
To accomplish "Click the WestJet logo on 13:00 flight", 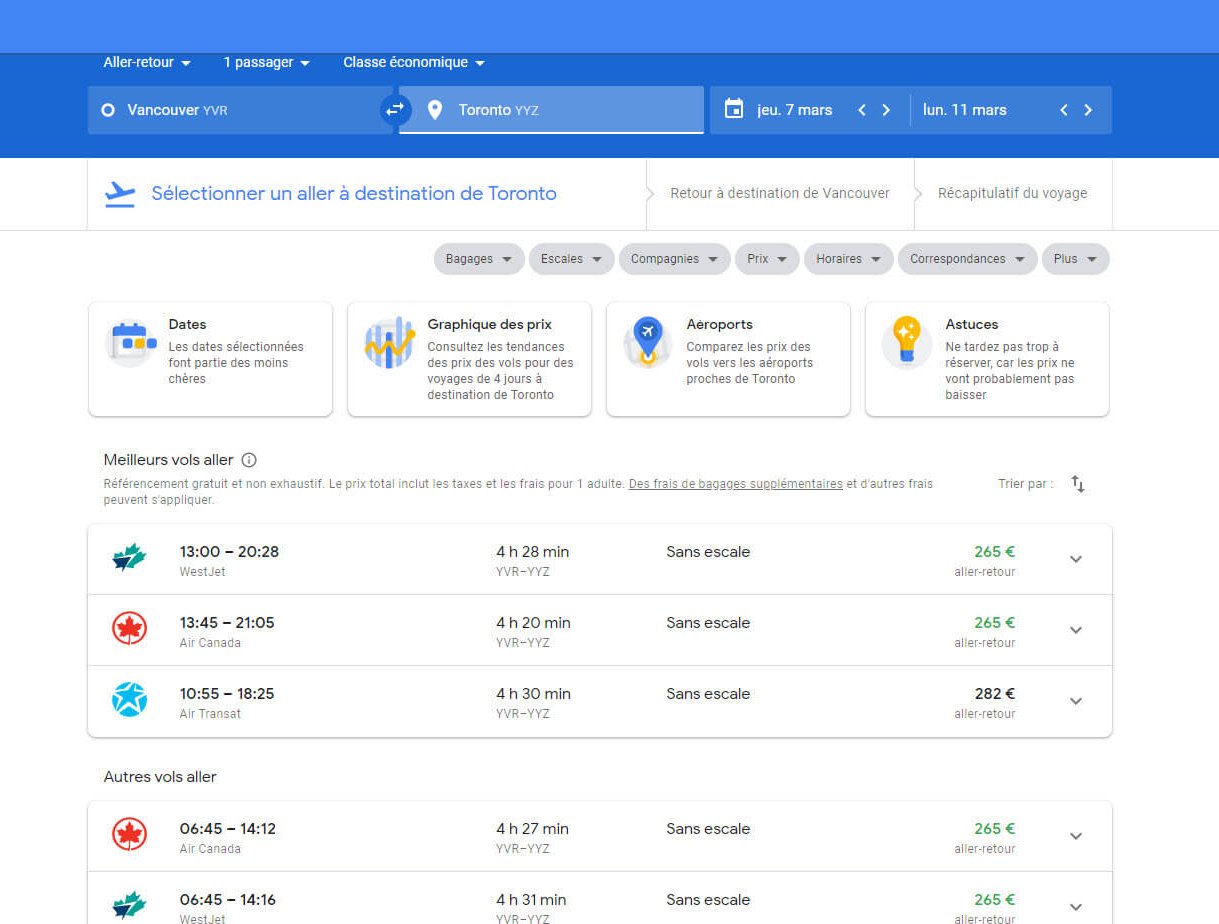I will click(129, 558).
